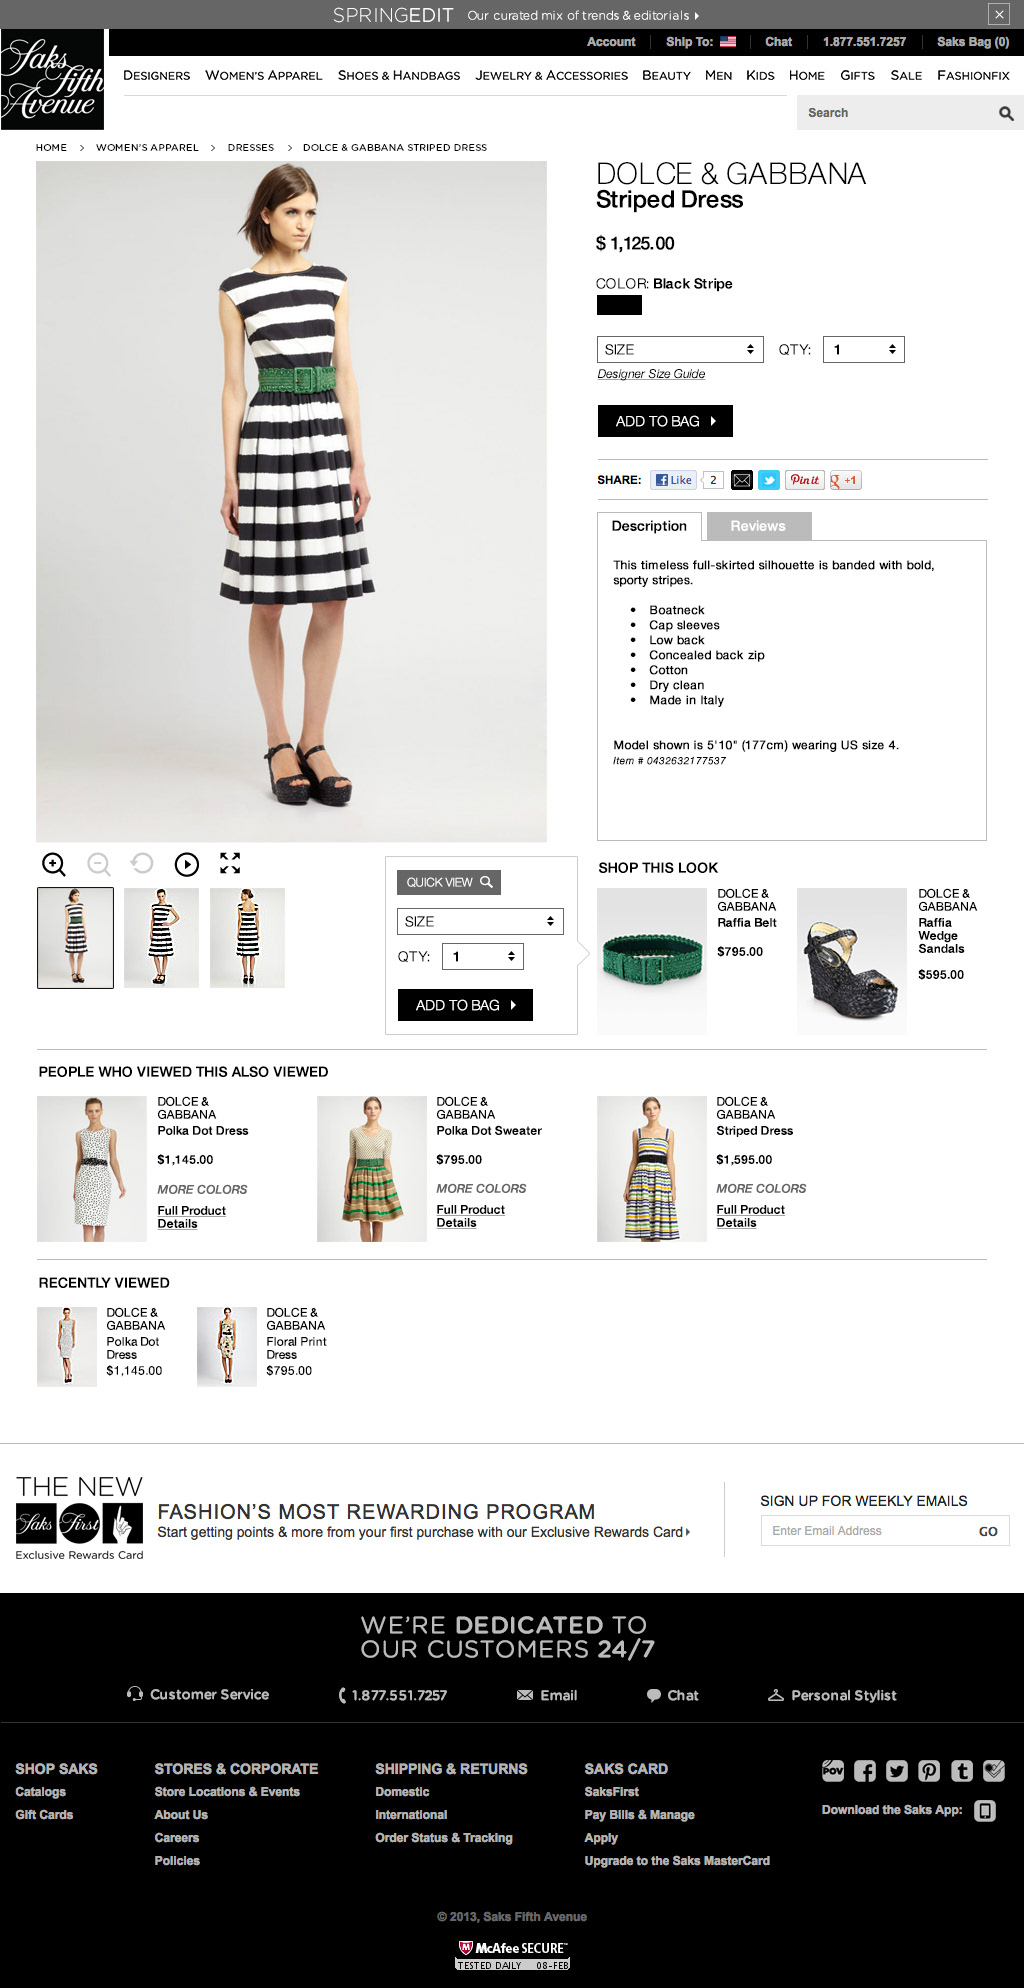This screenshot has width=1024, height=1988.
Task: Open the QTY dropdown beside size
Action: tap(864, 349)
